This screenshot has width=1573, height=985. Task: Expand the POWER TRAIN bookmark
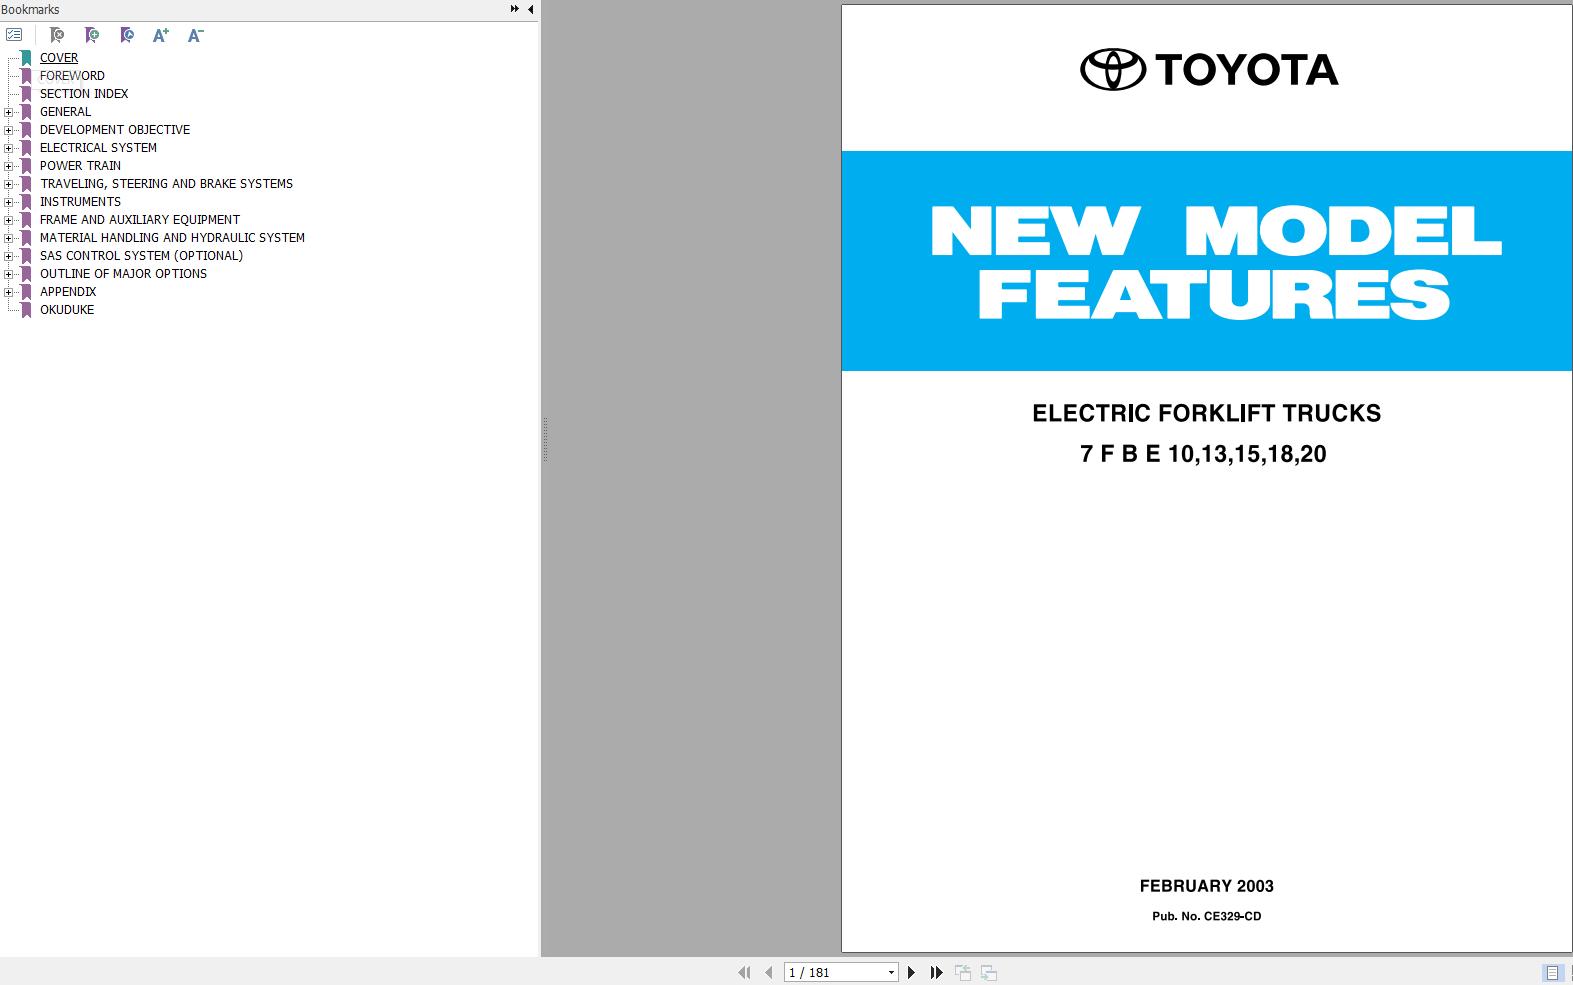[x=9, y=166]
